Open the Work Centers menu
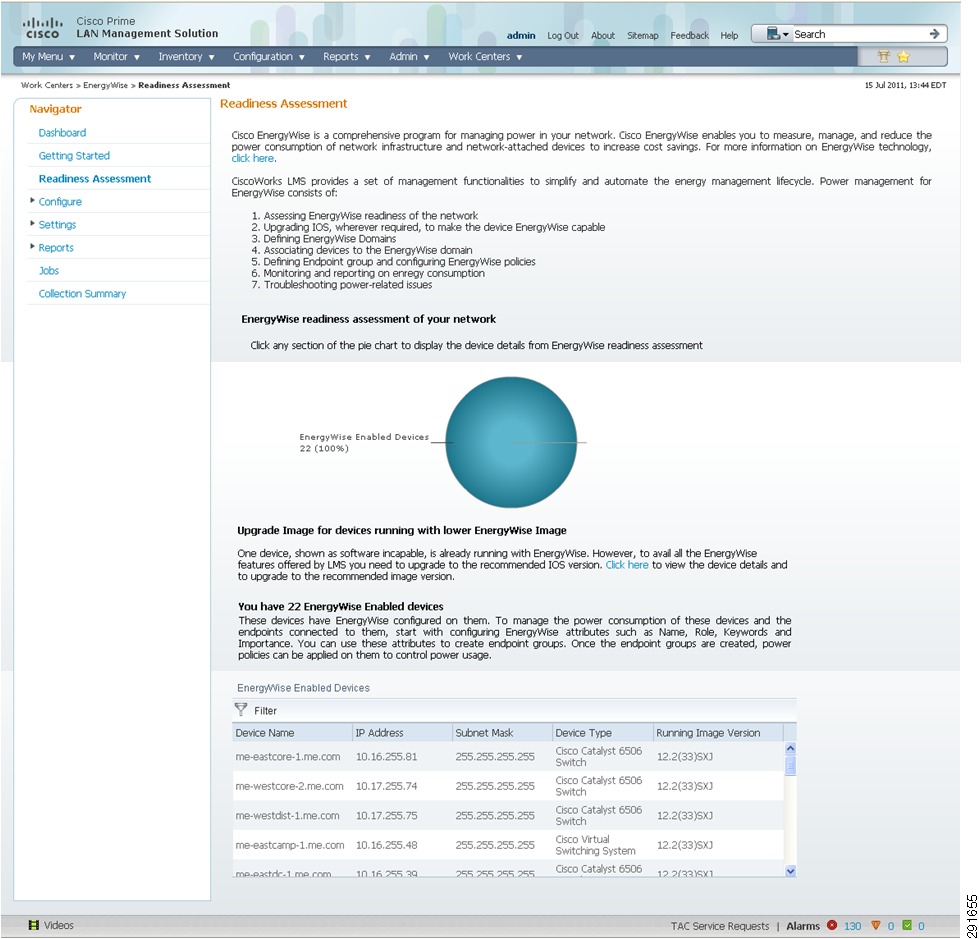 485,57
